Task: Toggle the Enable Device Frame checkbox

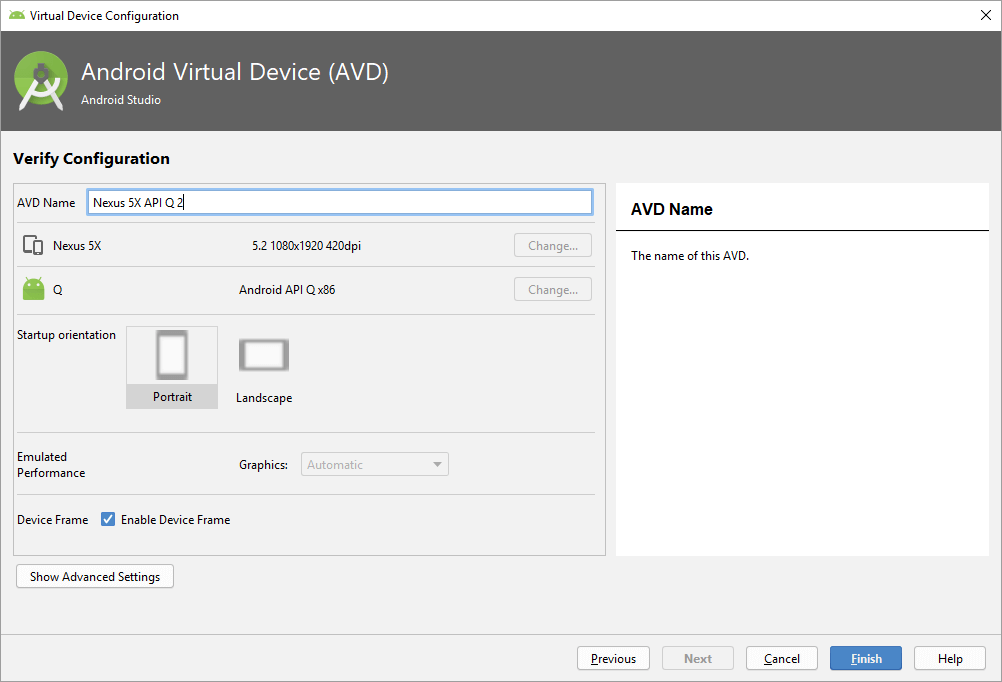Action: click(x=108, y=520)
